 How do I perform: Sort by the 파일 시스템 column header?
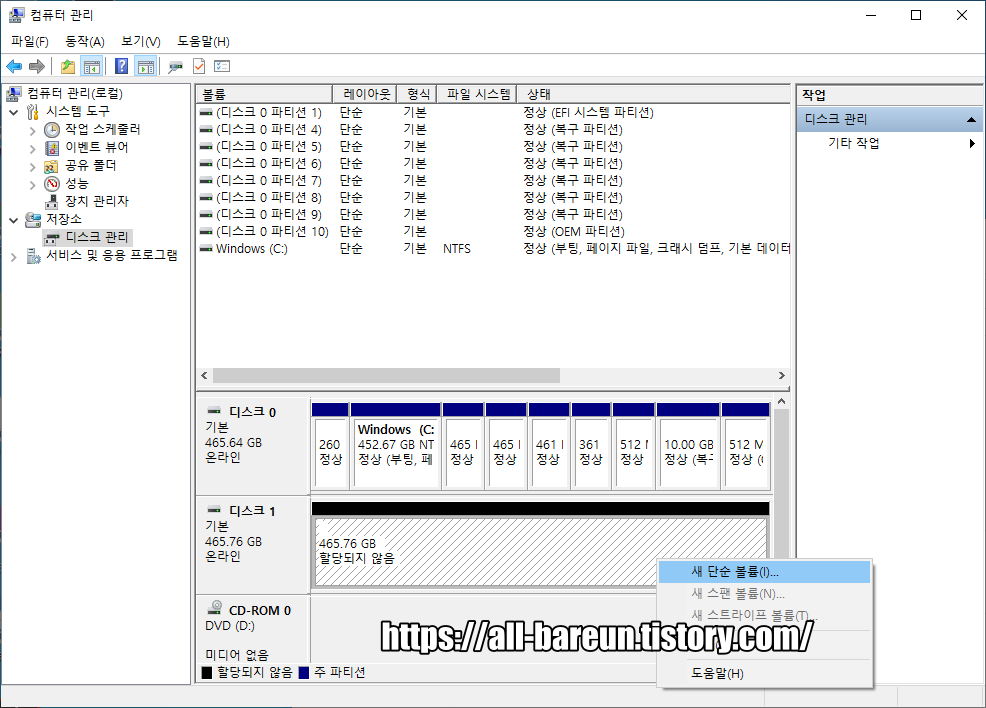[477, 94]
